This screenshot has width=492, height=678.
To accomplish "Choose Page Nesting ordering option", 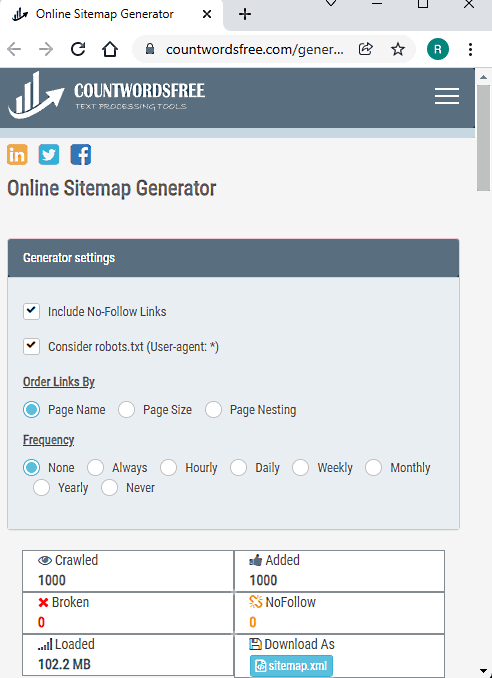I will pos(214,409).
